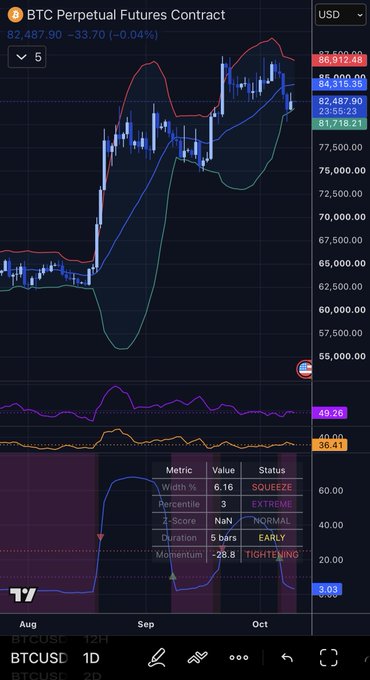This screenshot has width=370, height=680.
Task: Tap the EARLY duration status cell
Action: pos(272,538)
